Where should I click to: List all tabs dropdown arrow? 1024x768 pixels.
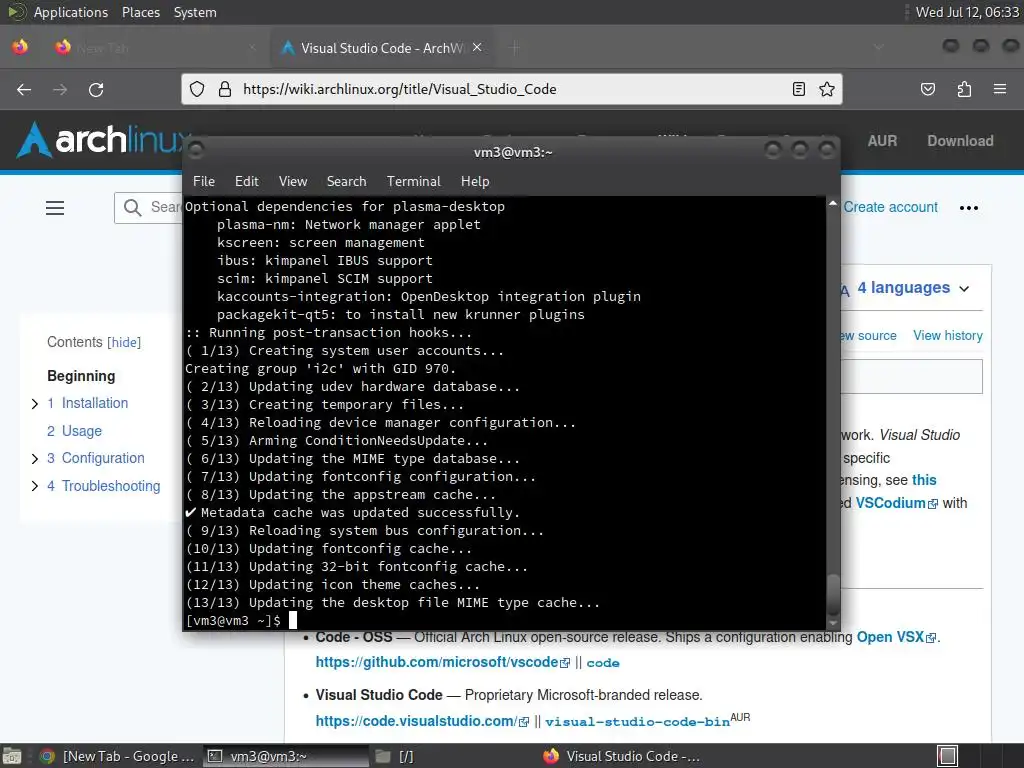(x=879, y=47)
